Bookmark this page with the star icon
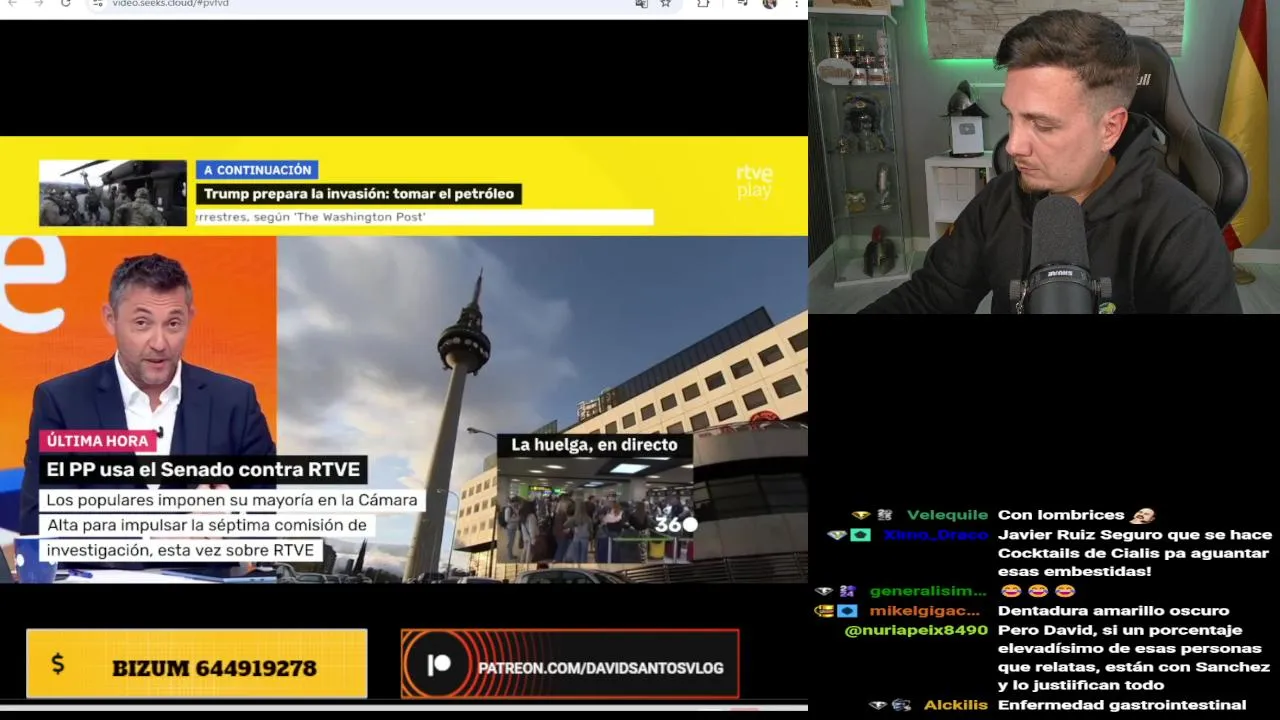Viewport: 1280px width, 720px height. click(x=665, y=3)
